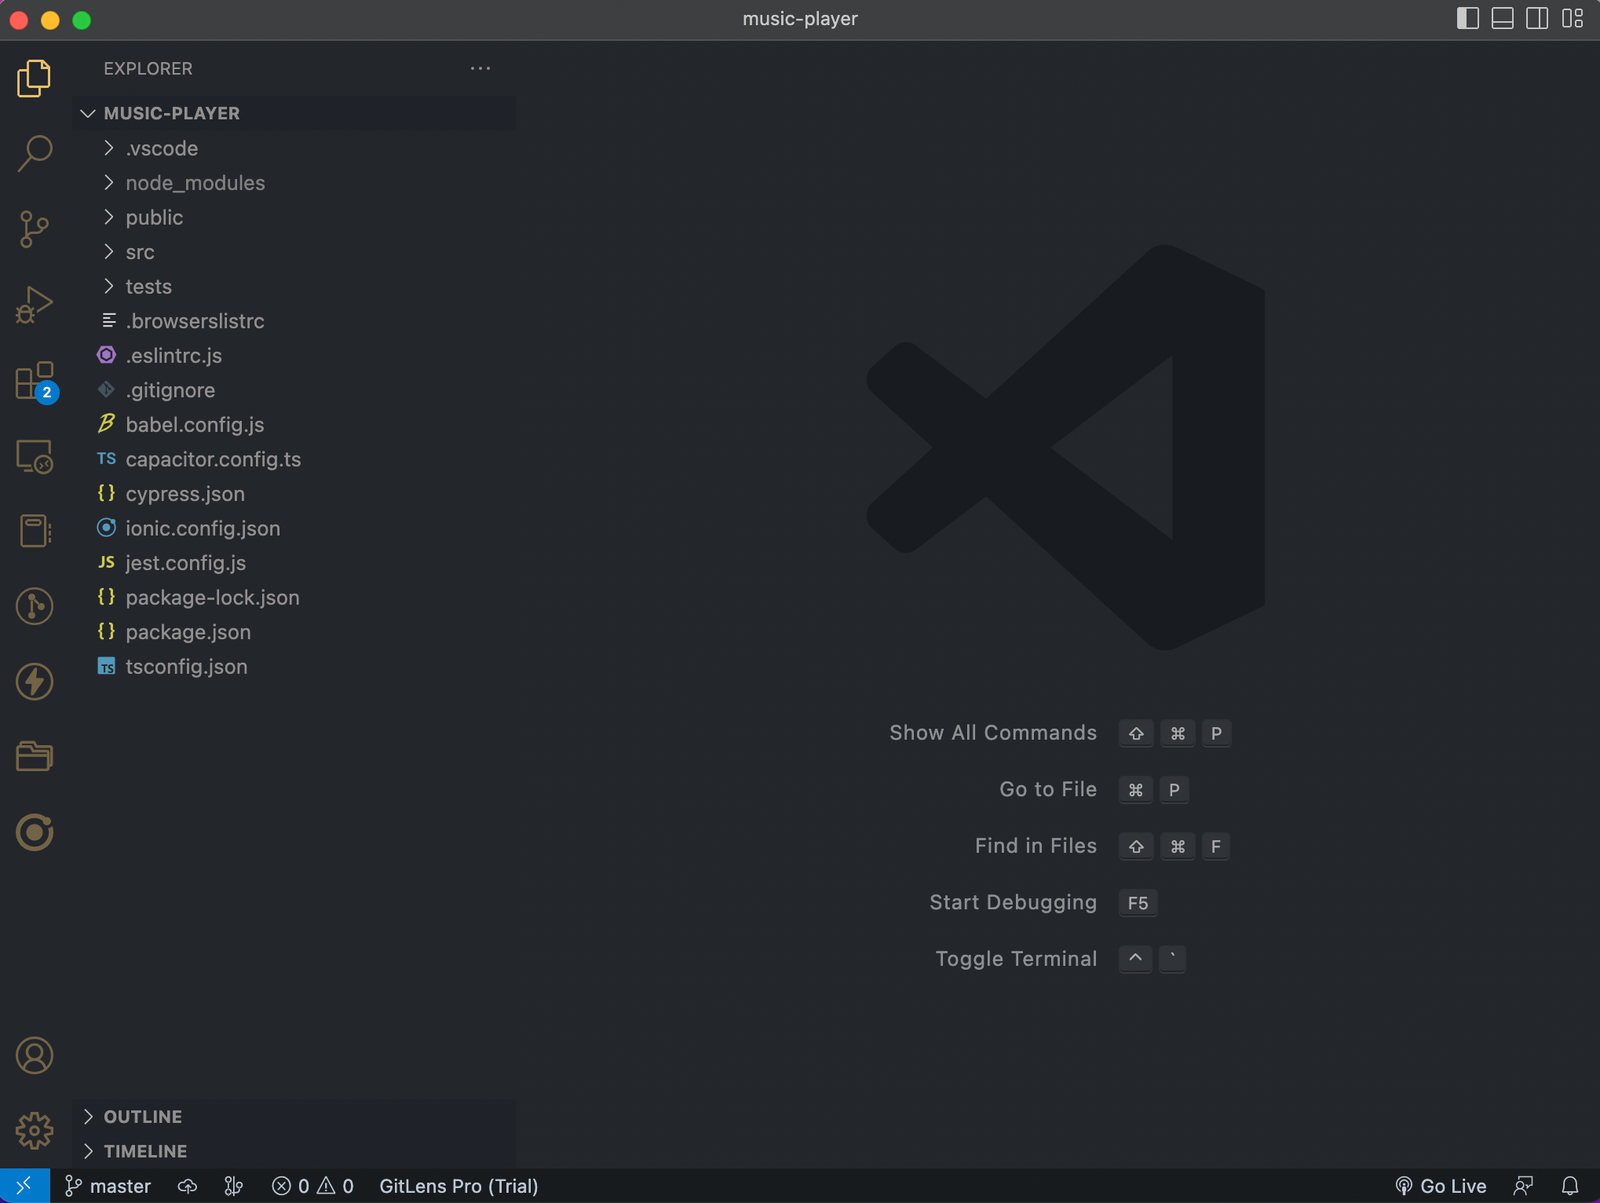Click Go Live in status bar
Viewport: 1600px width, 1203px height.
tap(1441, 1186)
